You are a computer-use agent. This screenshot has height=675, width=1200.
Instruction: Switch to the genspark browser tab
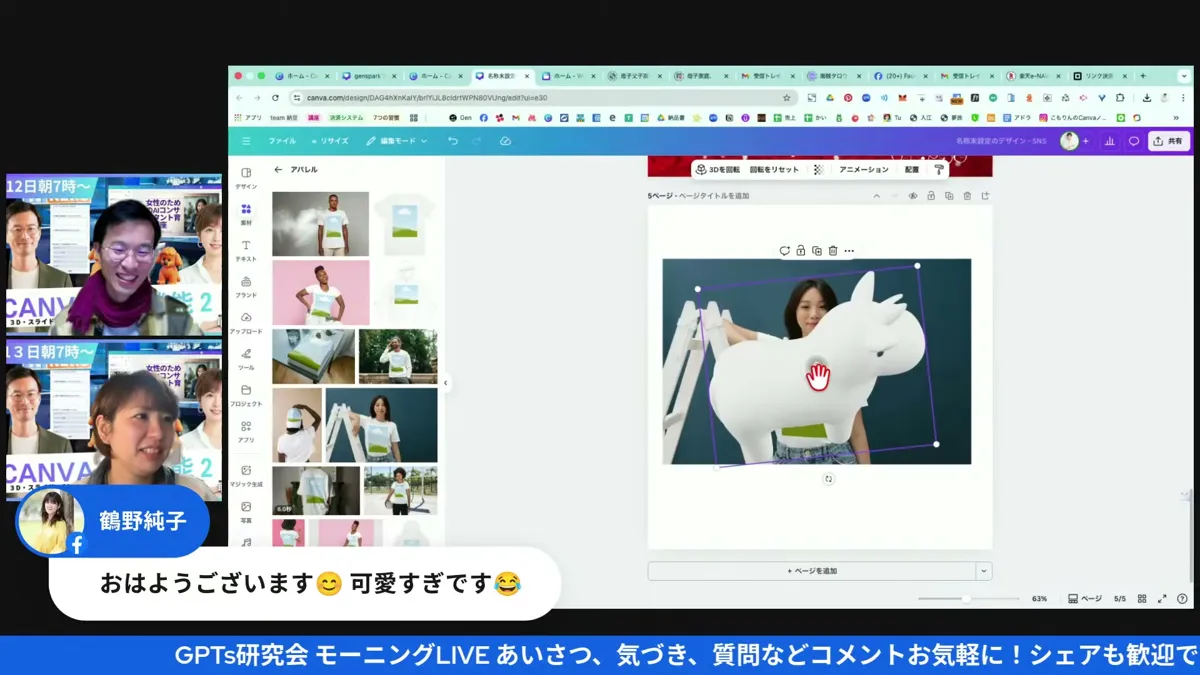coord(368,76)
